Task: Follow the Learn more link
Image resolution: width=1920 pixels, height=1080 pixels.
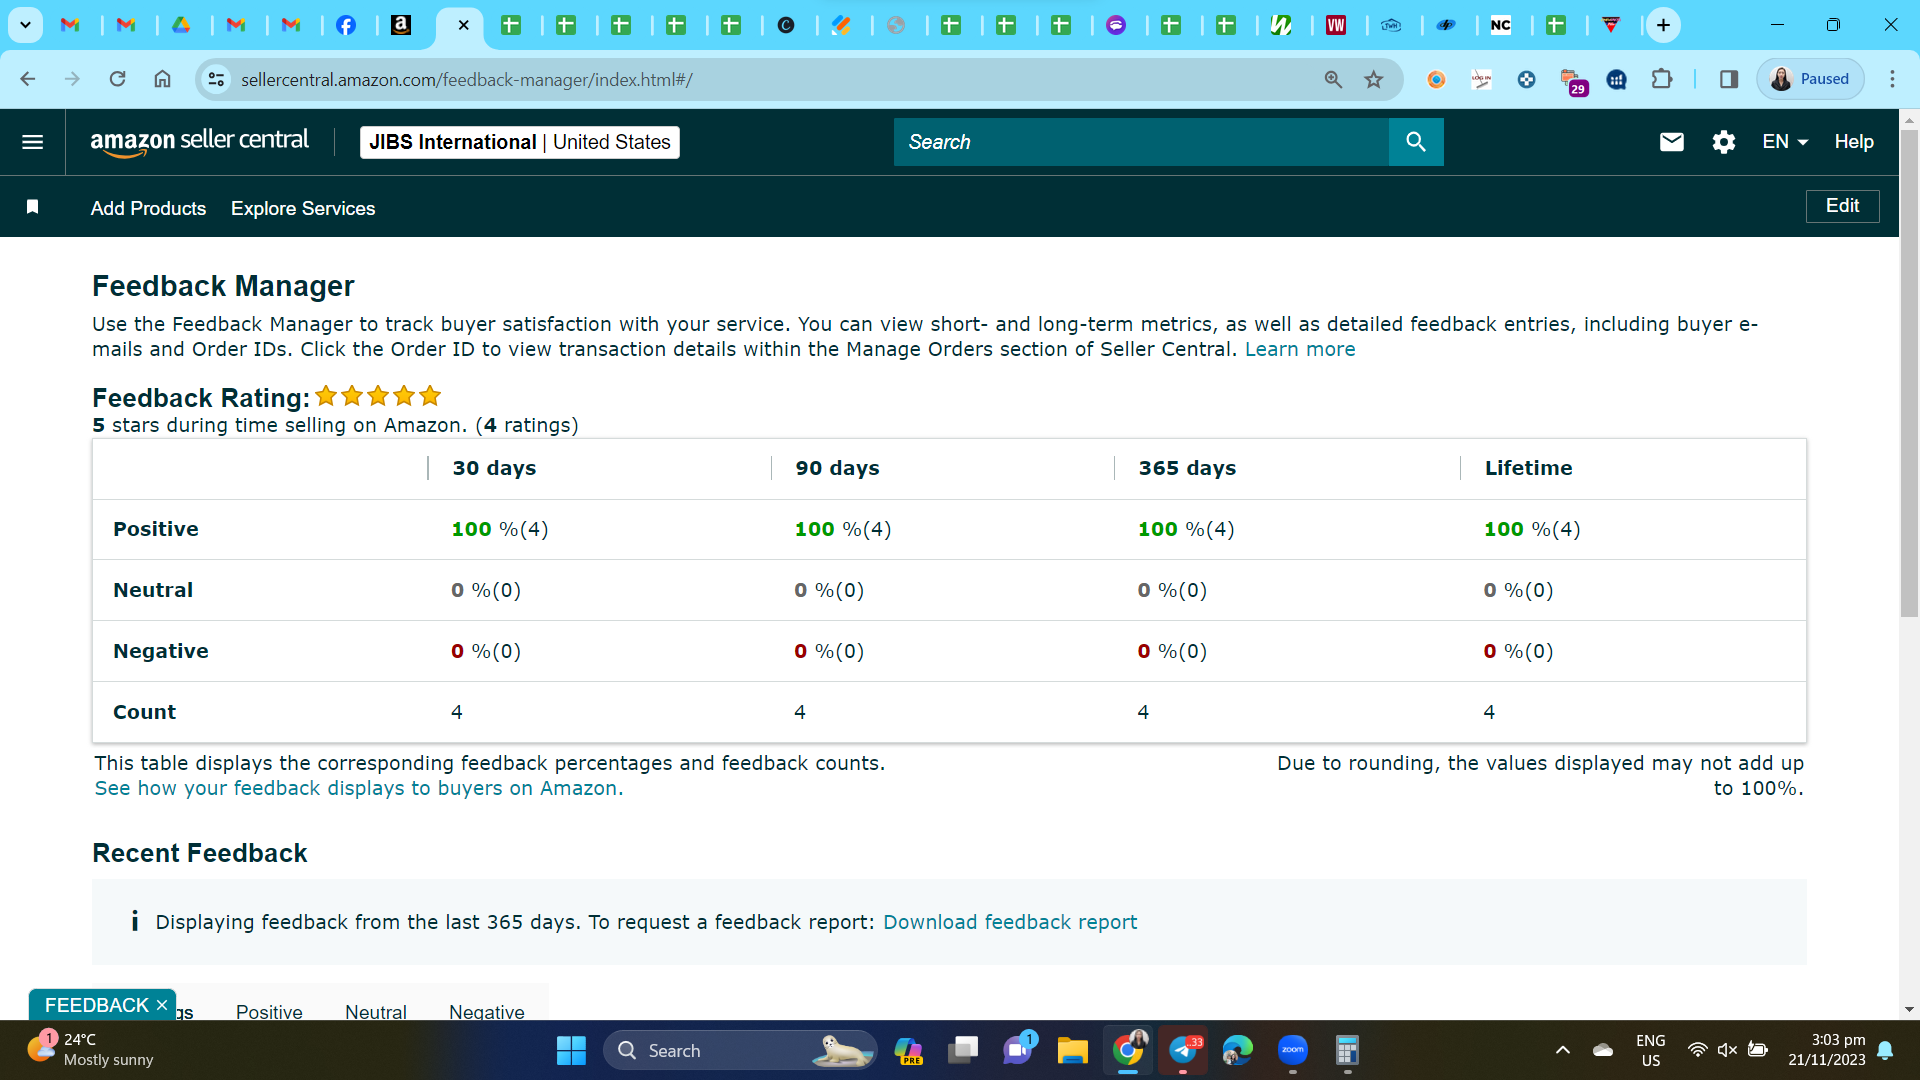Action: (1300, 349)
